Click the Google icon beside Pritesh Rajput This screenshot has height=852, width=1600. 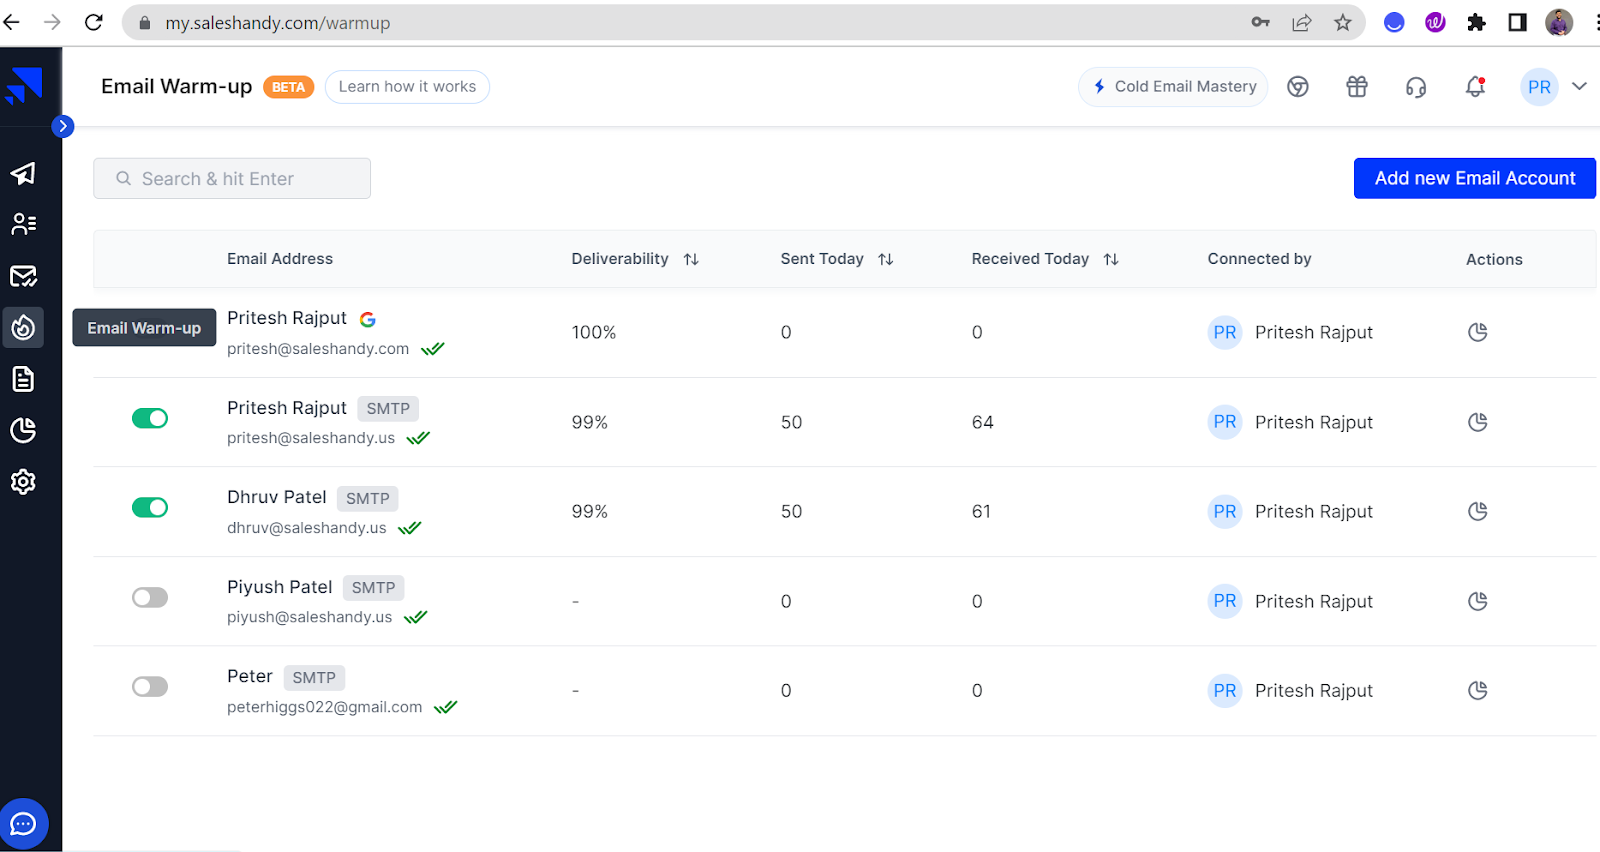click(368, 319)
